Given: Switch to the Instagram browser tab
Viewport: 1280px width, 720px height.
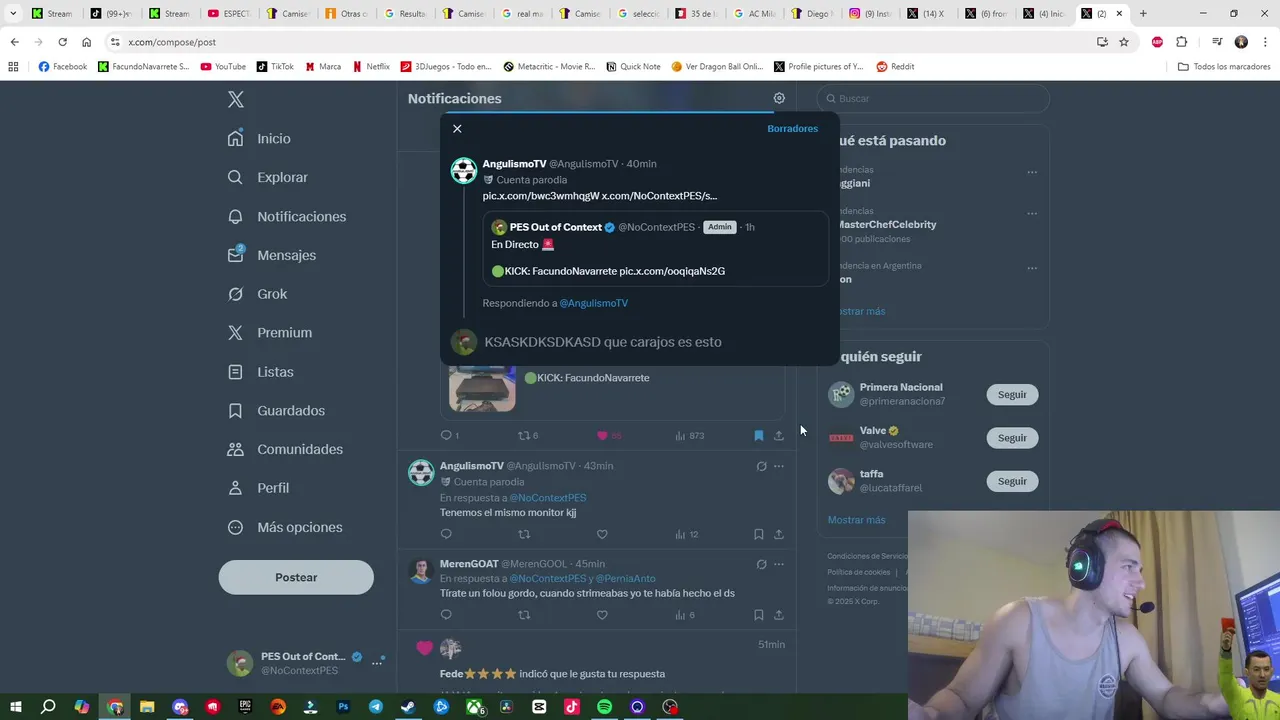Looking at the screenshot, I should click(x=869, y=14).
